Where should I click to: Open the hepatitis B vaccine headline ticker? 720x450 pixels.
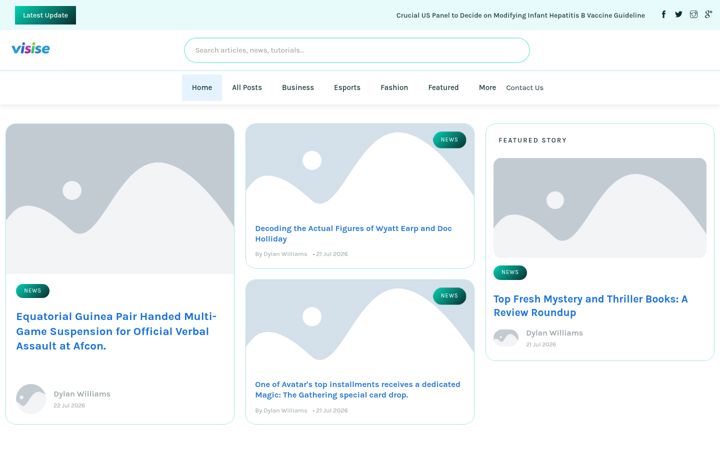tap(520, 15)
